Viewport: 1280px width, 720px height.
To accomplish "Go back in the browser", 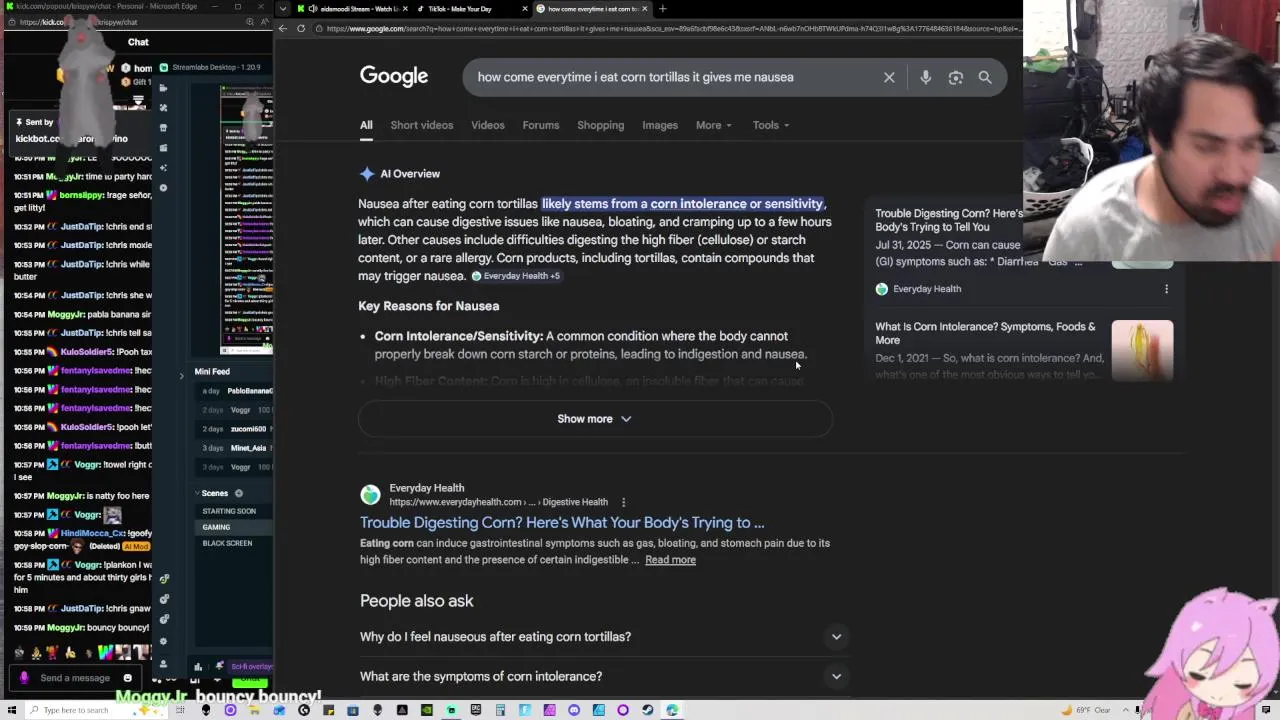I will (283, 28).
